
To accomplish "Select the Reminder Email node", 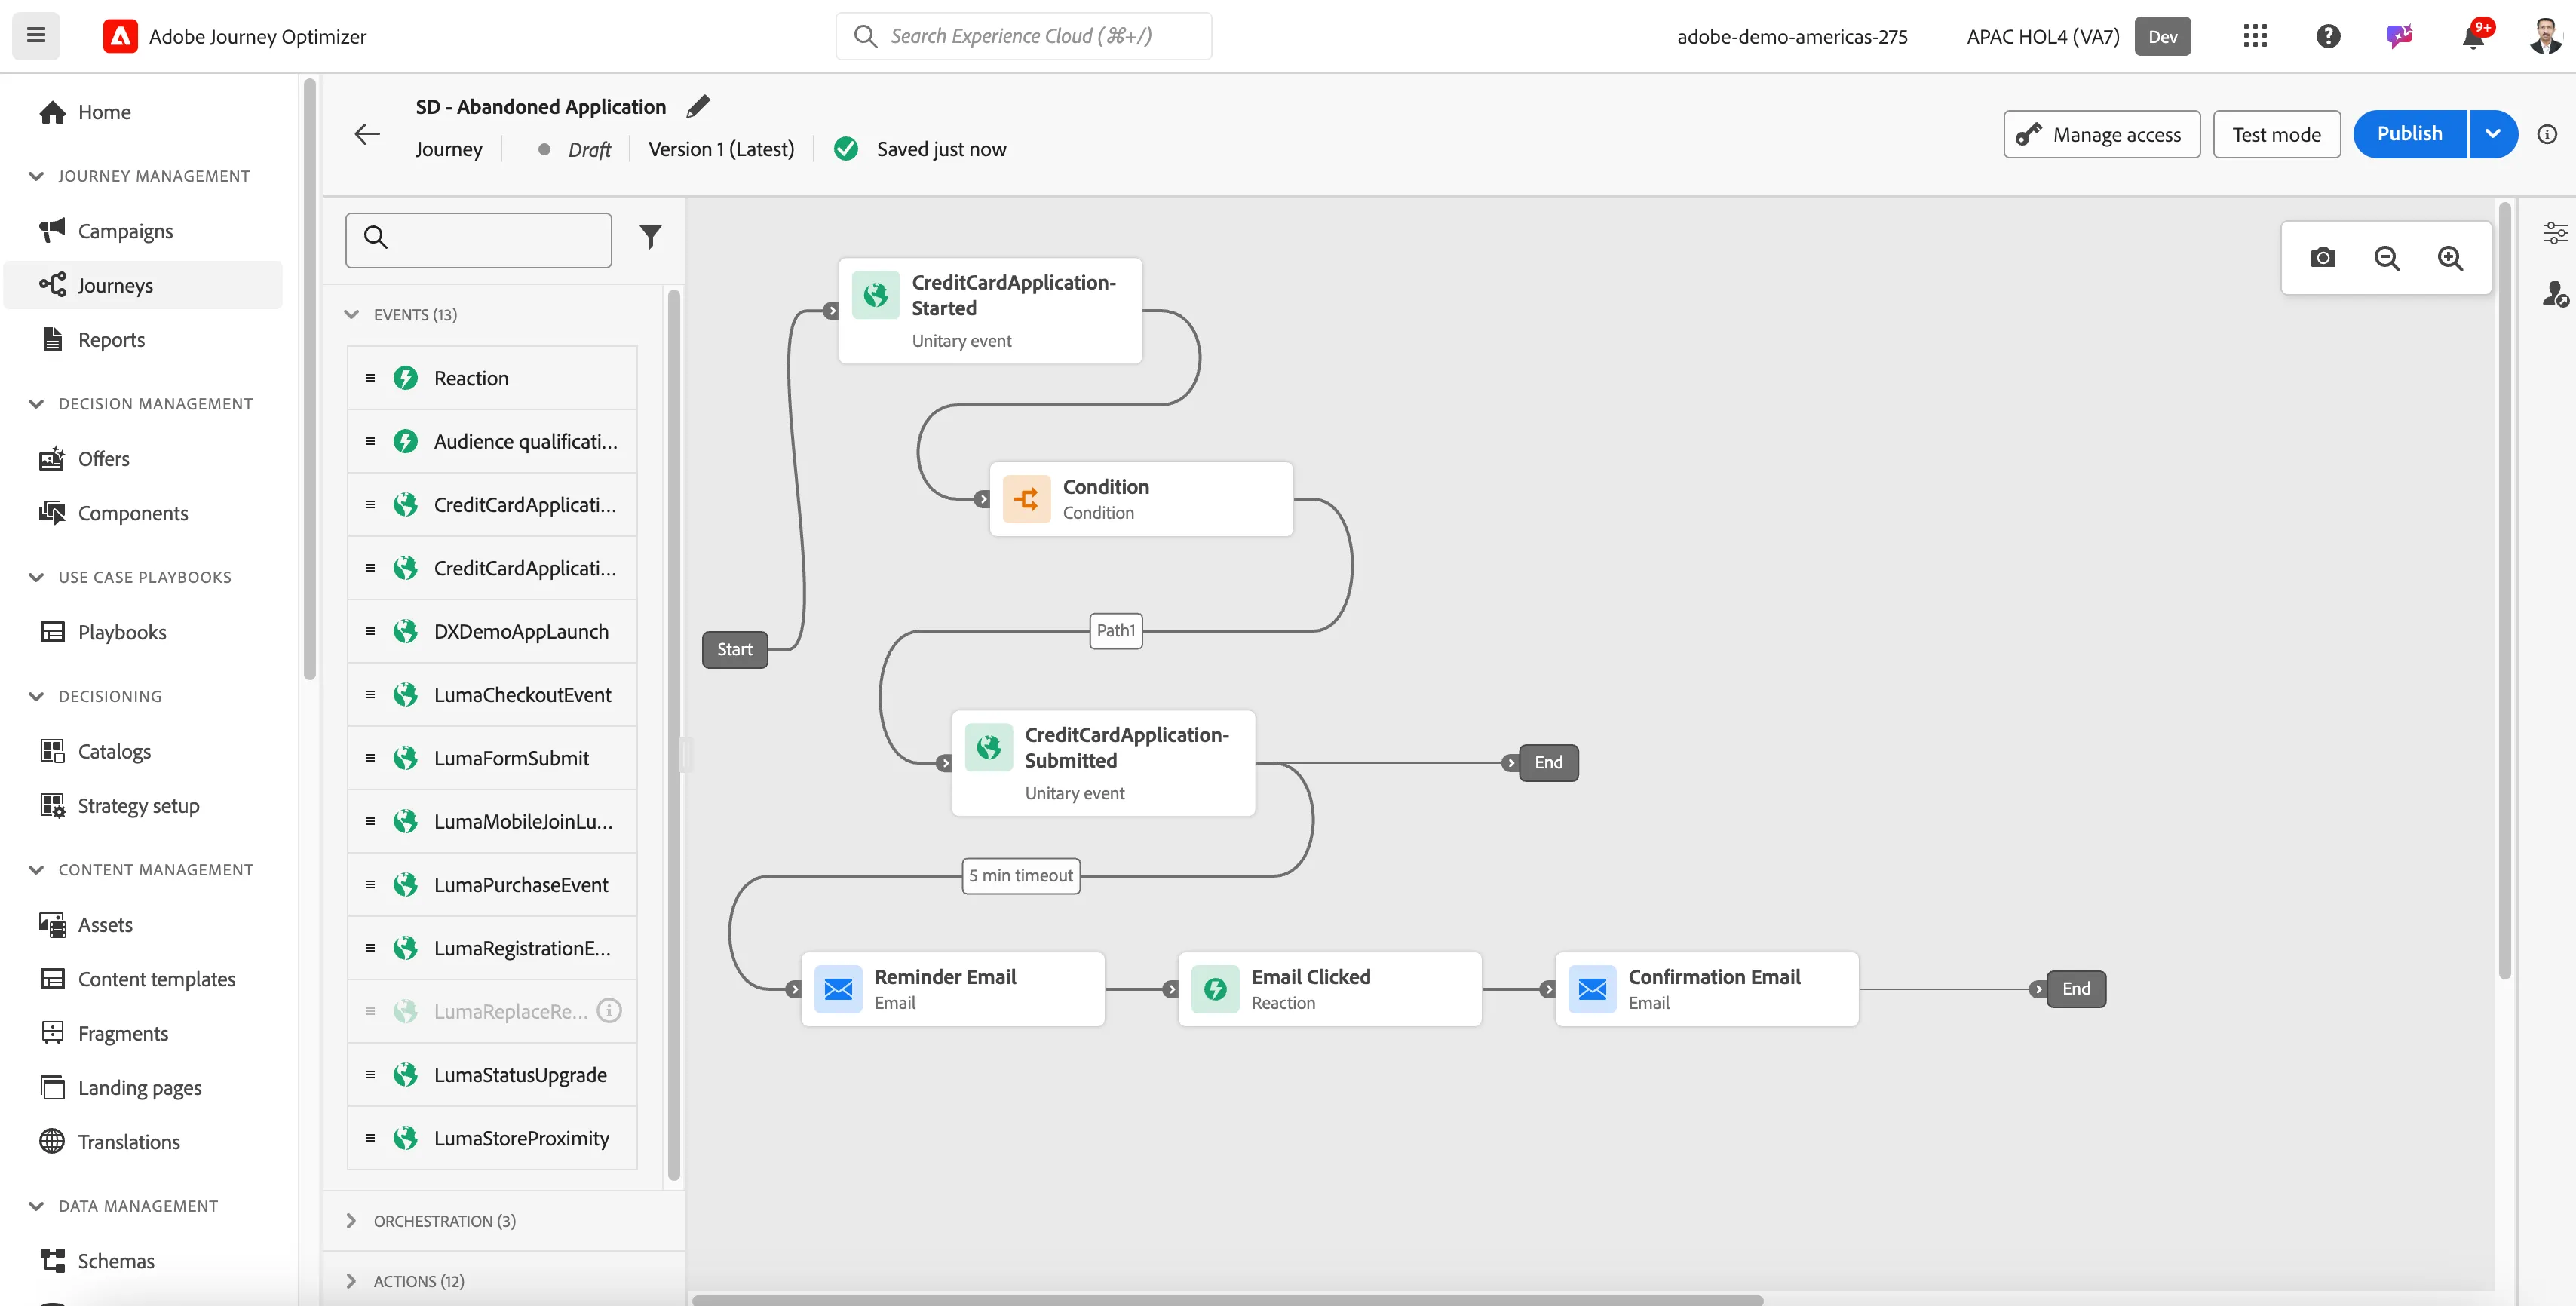I will [953, 989].
